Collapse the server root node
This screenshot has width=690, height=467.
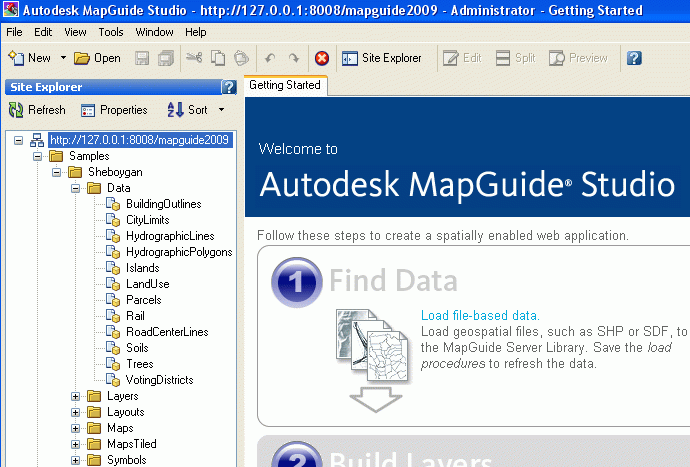(18, 140)
